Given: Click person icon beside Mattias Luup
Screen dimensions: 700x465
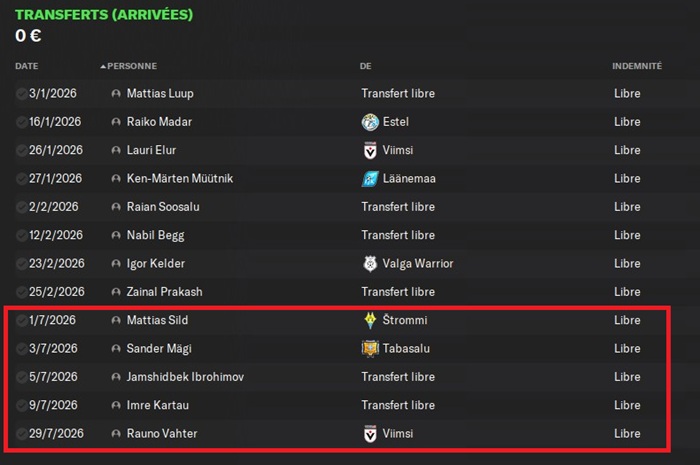Looking at the screenshot, I should tap(116, 94).
